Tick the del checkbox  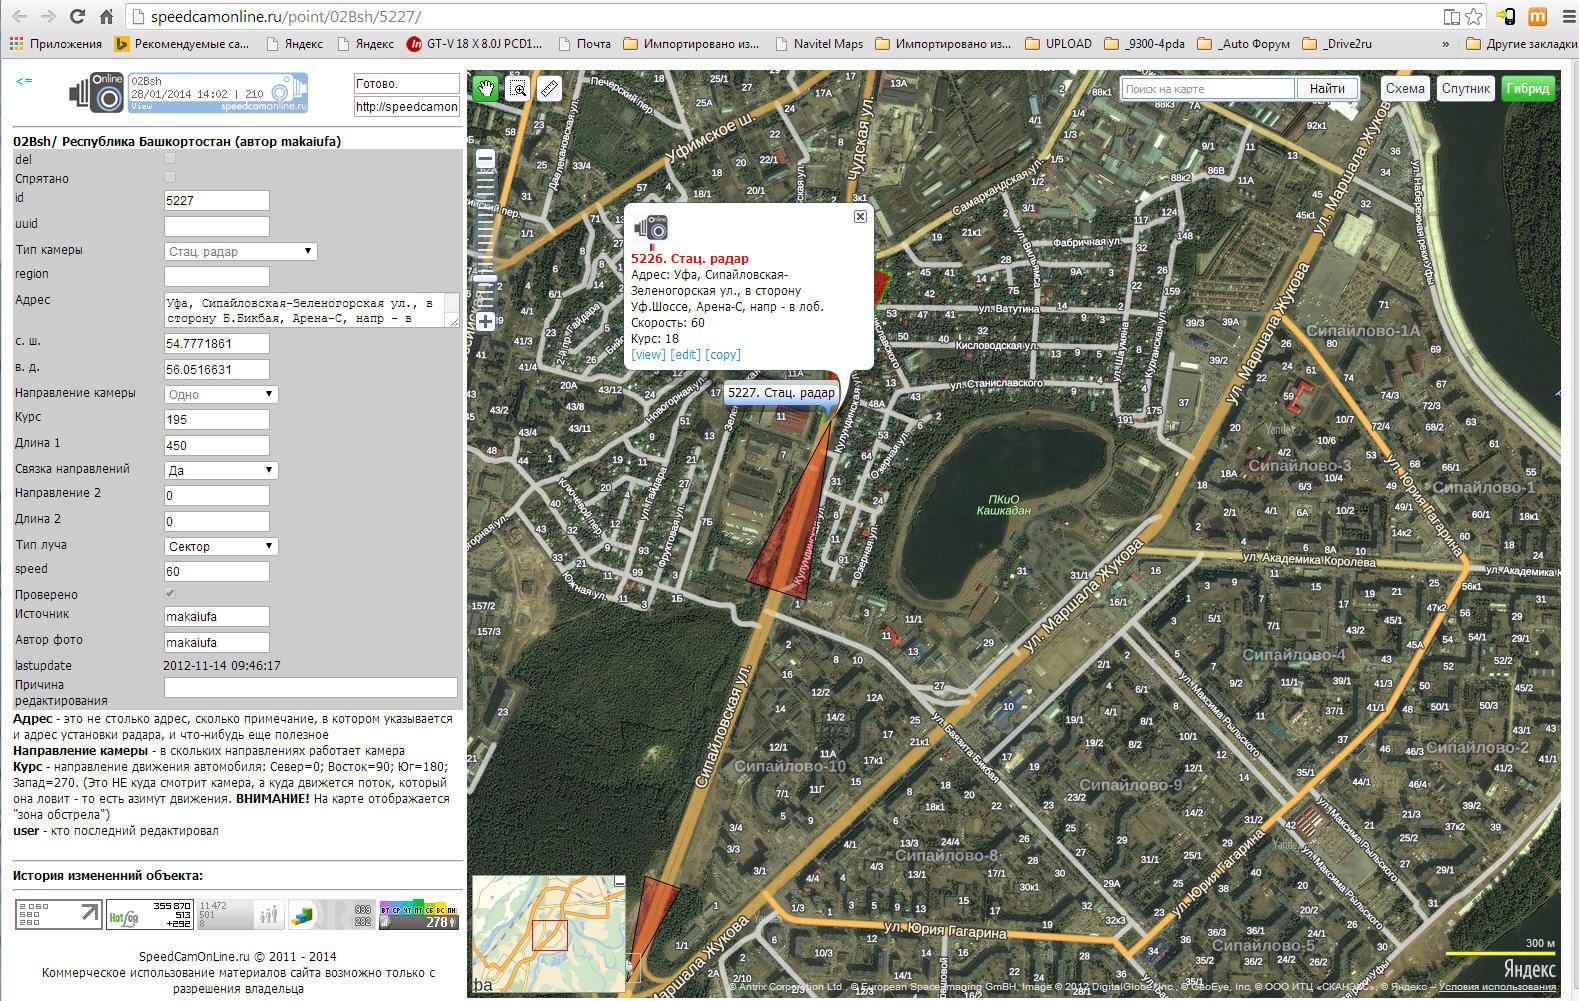click(x=170, y=159)
